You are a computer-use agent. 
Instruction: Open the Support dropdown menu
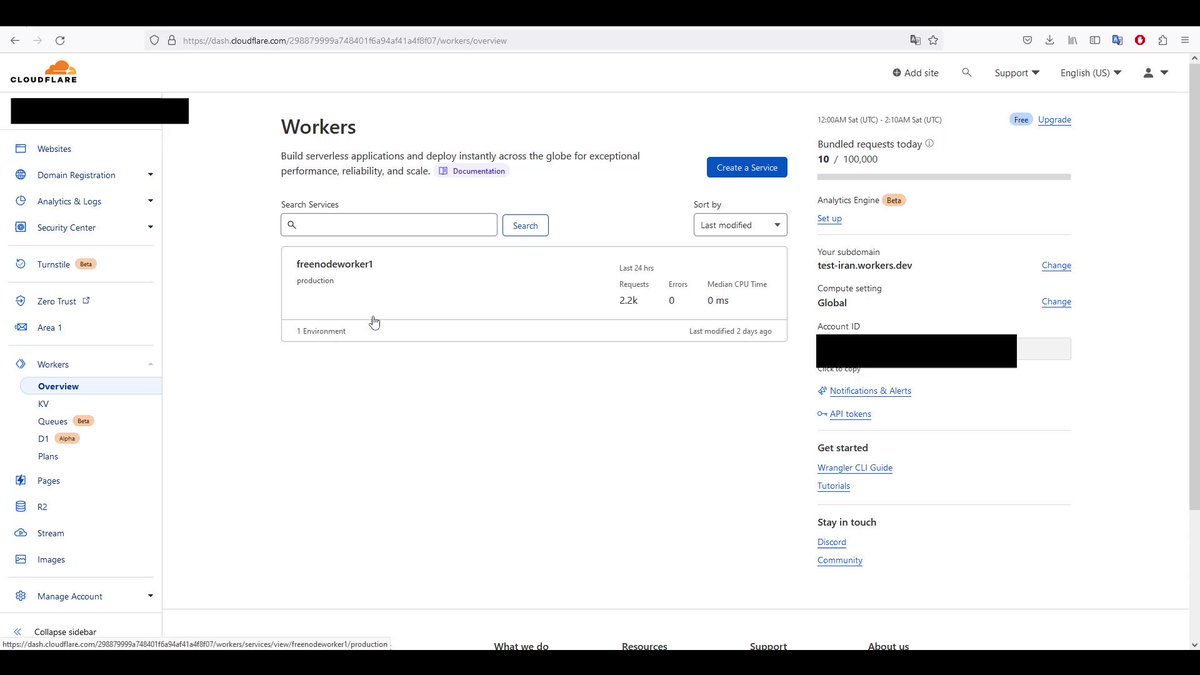pyautogui.click(x=1017, y=73)
